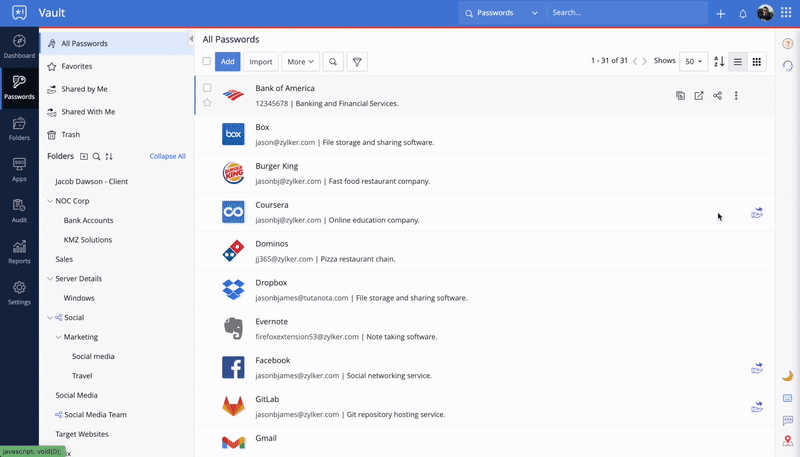800x457 pixels.
Task: Sort folders icon
Action: (109, 157)
